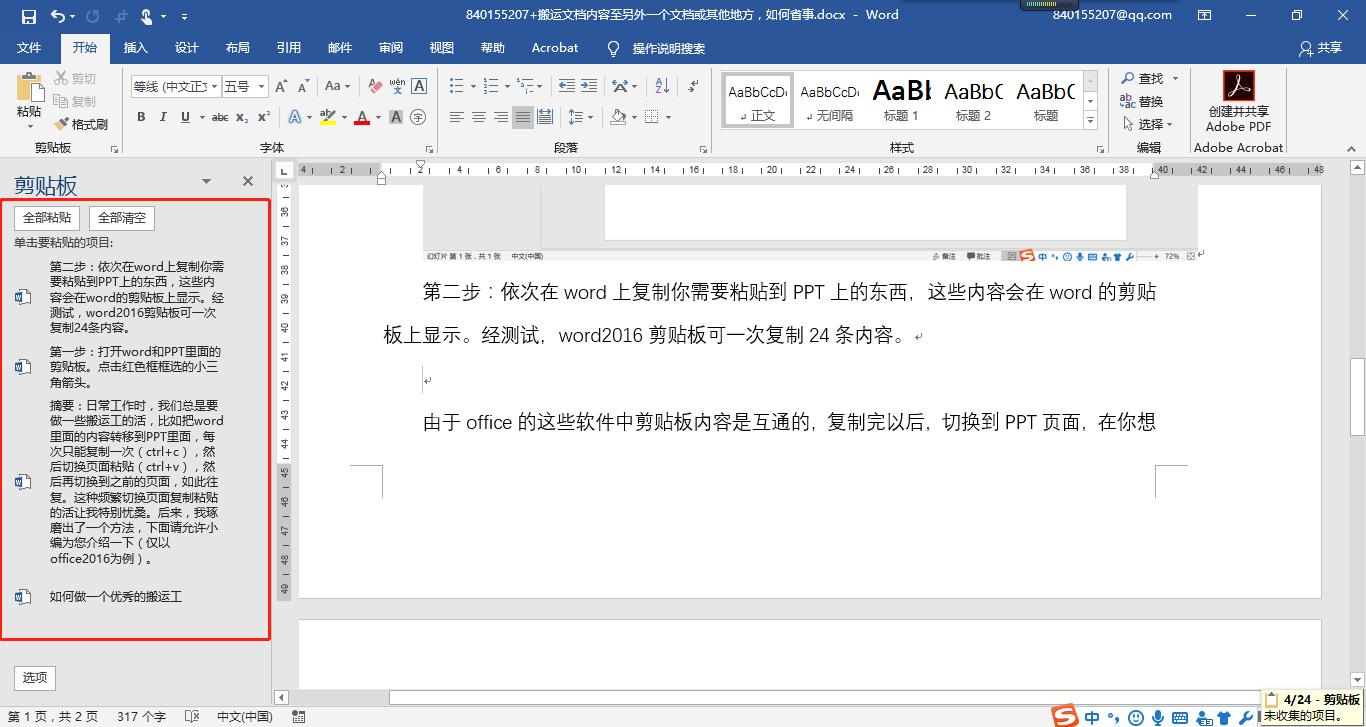Click the 全部粘贴 (Paste All) button
Screen dimensions: 1366x727
(x=46, y=218)
